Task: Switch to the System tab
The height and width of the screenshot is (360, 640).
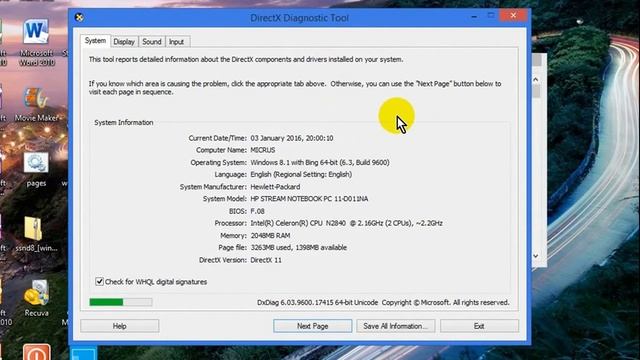Action: pos(95,41)
